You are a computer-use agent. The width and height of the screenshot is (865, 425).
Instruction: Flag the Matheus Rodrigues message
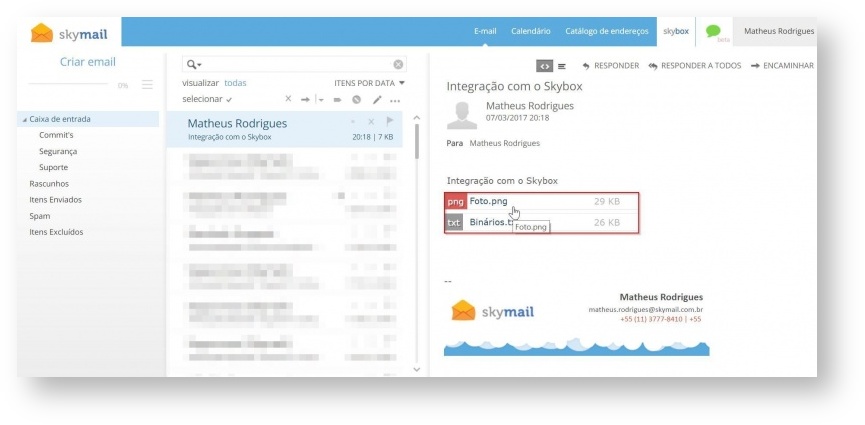pos(390,121)
